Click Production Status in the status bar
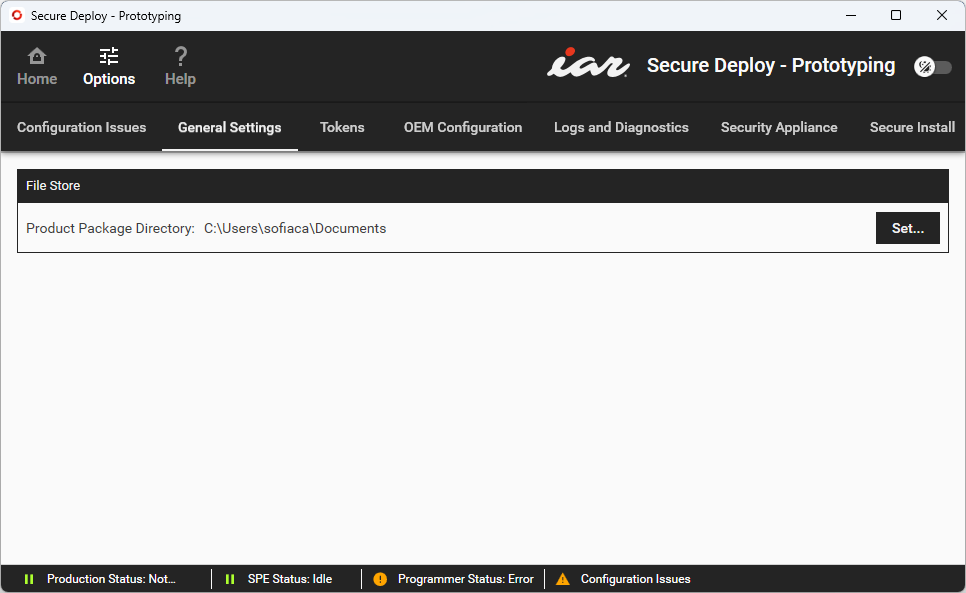Screen dimensions: 966x593 click(x=110, y=579)
